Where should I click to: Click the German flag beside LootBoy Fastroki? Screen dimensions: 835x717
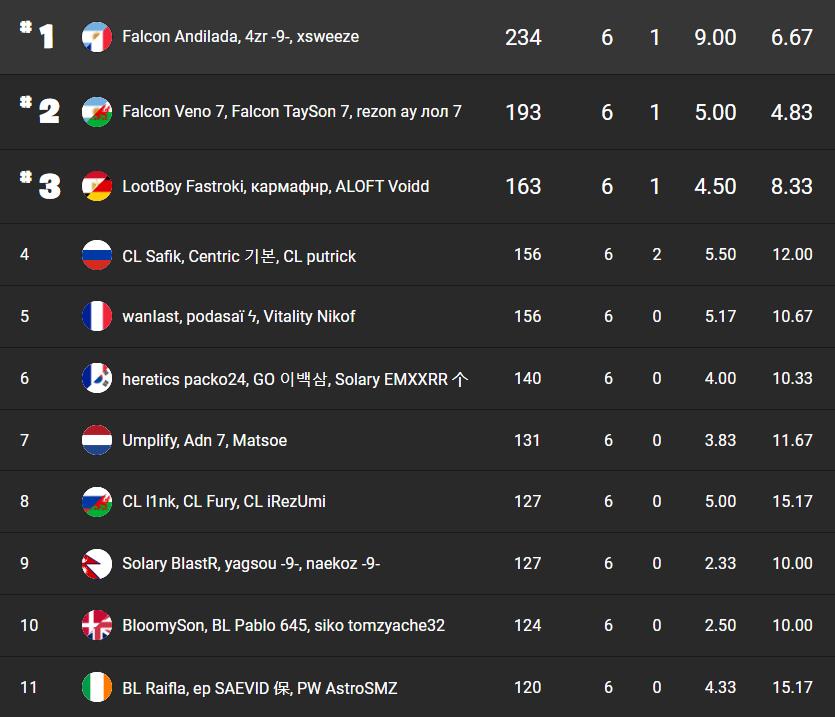click(x=97, y=186)
